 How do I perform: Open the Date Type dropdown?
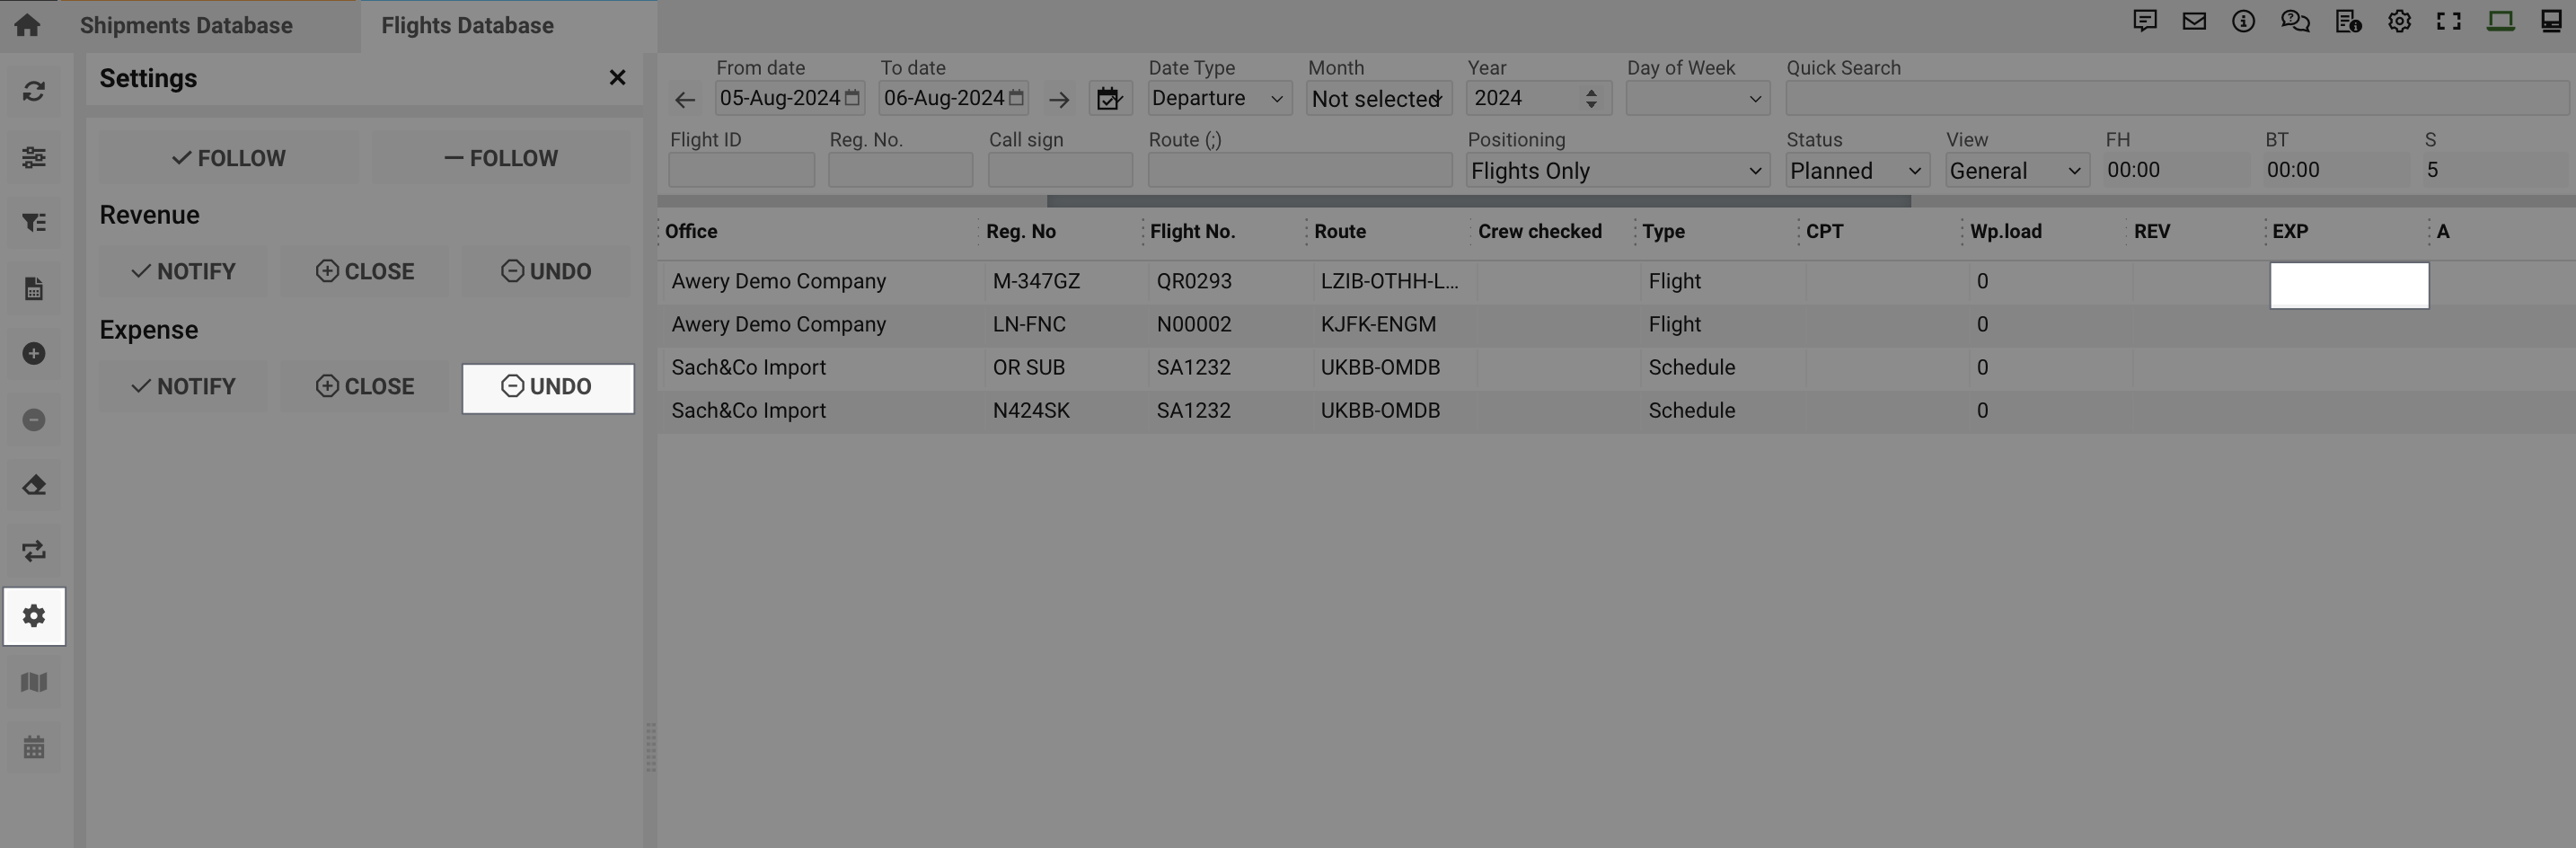1218,99
